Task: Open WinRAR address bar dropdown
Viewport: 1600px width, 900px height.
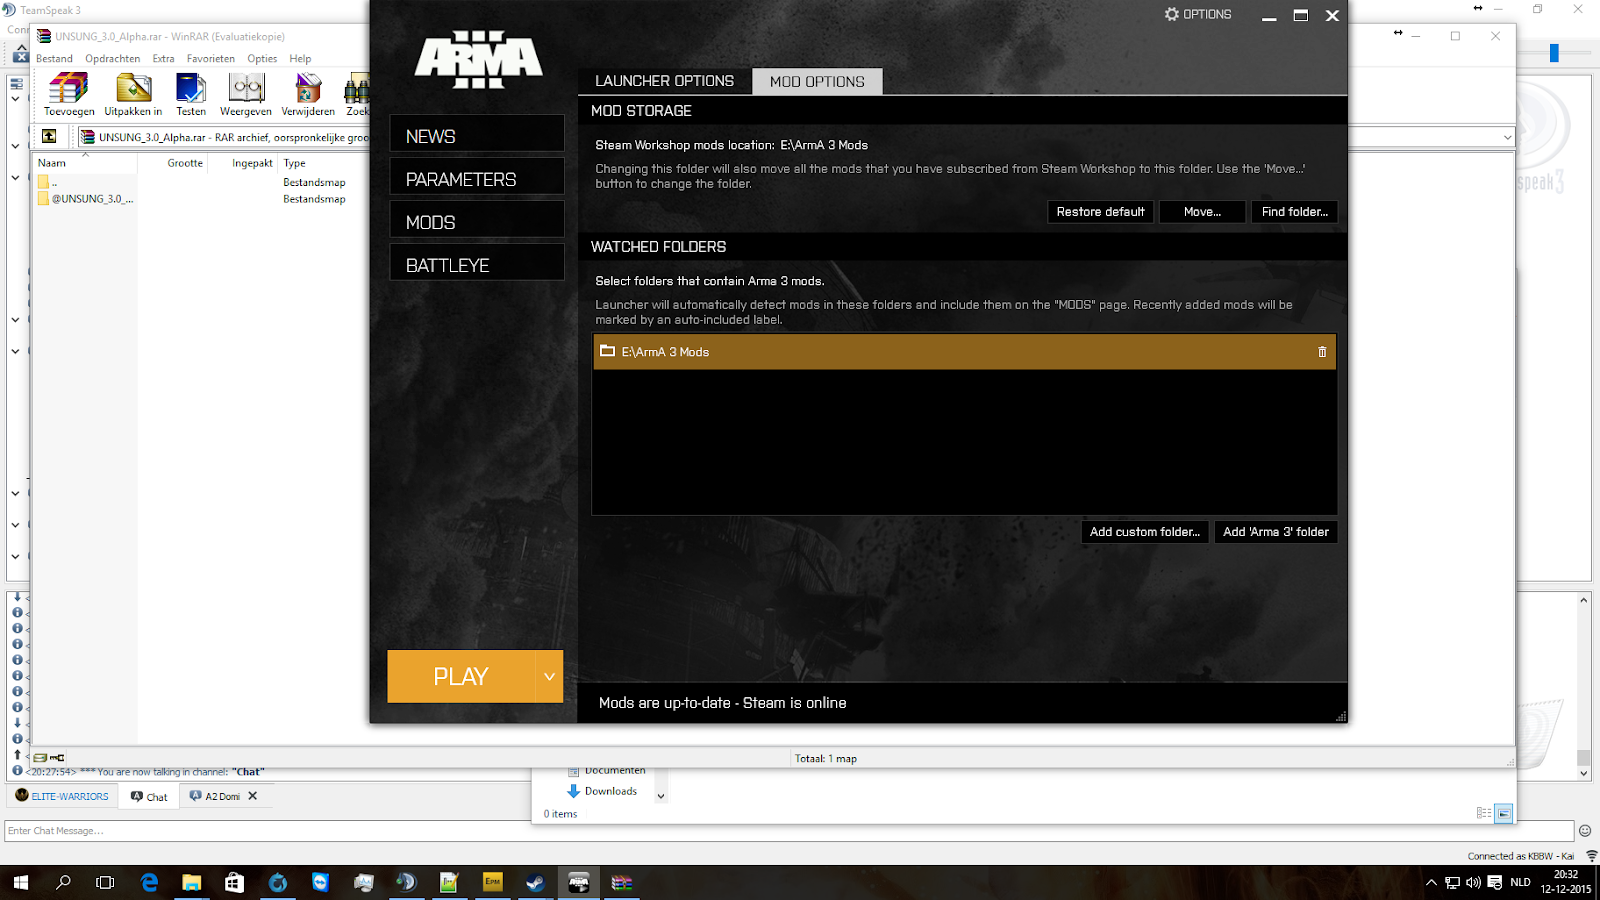Action: (x=1507, y=137)
